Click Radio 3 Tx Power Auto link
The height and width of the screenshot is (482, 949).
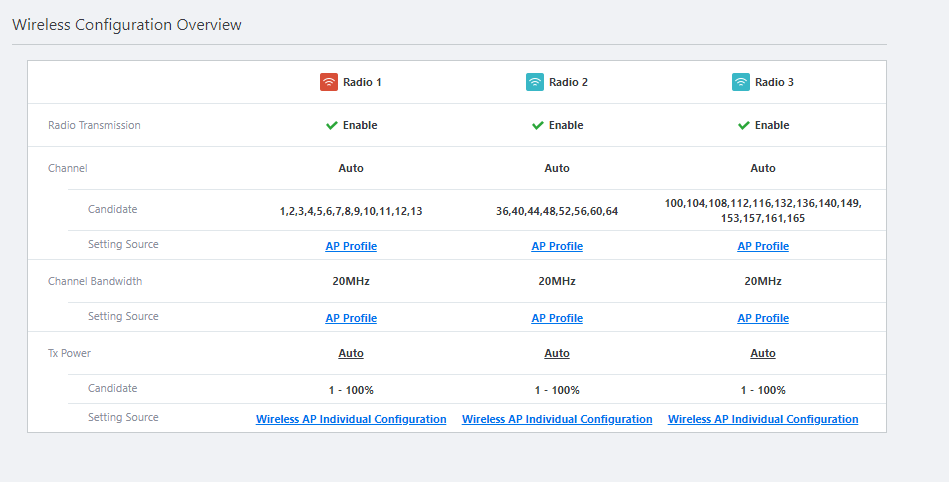(x=763, y=353)
